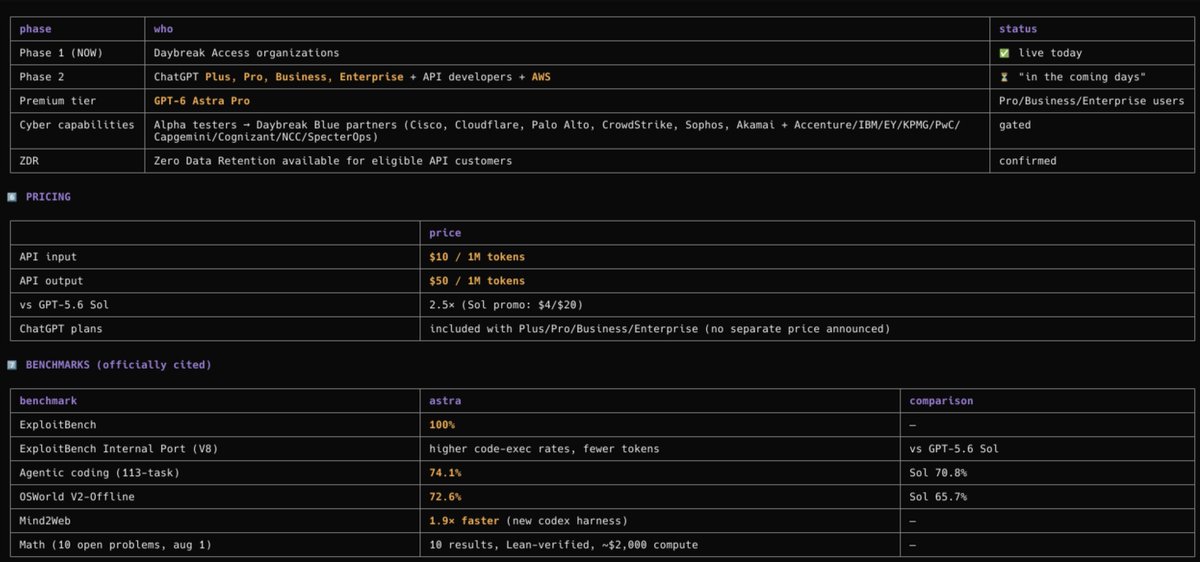Click the 'Mind2Web' benchmark label
This screenshot has height=562, width=1200.
(44, 521)
